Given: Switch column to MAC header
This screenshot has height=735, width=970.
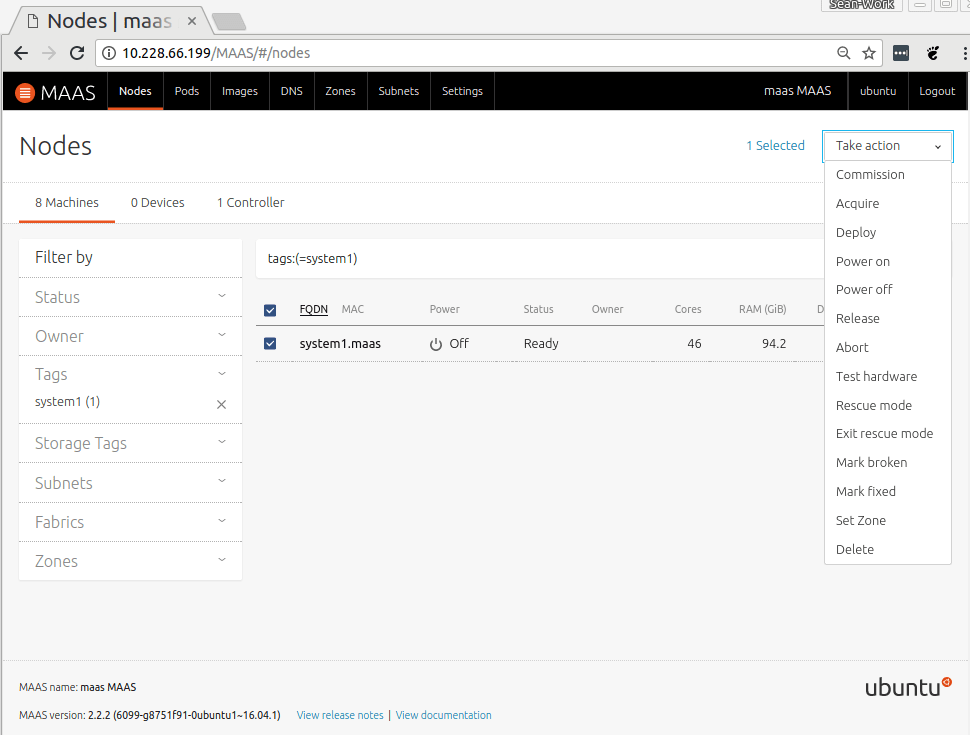Looking at the screenshot, I should pyautogui.click(x=353, y=309).
